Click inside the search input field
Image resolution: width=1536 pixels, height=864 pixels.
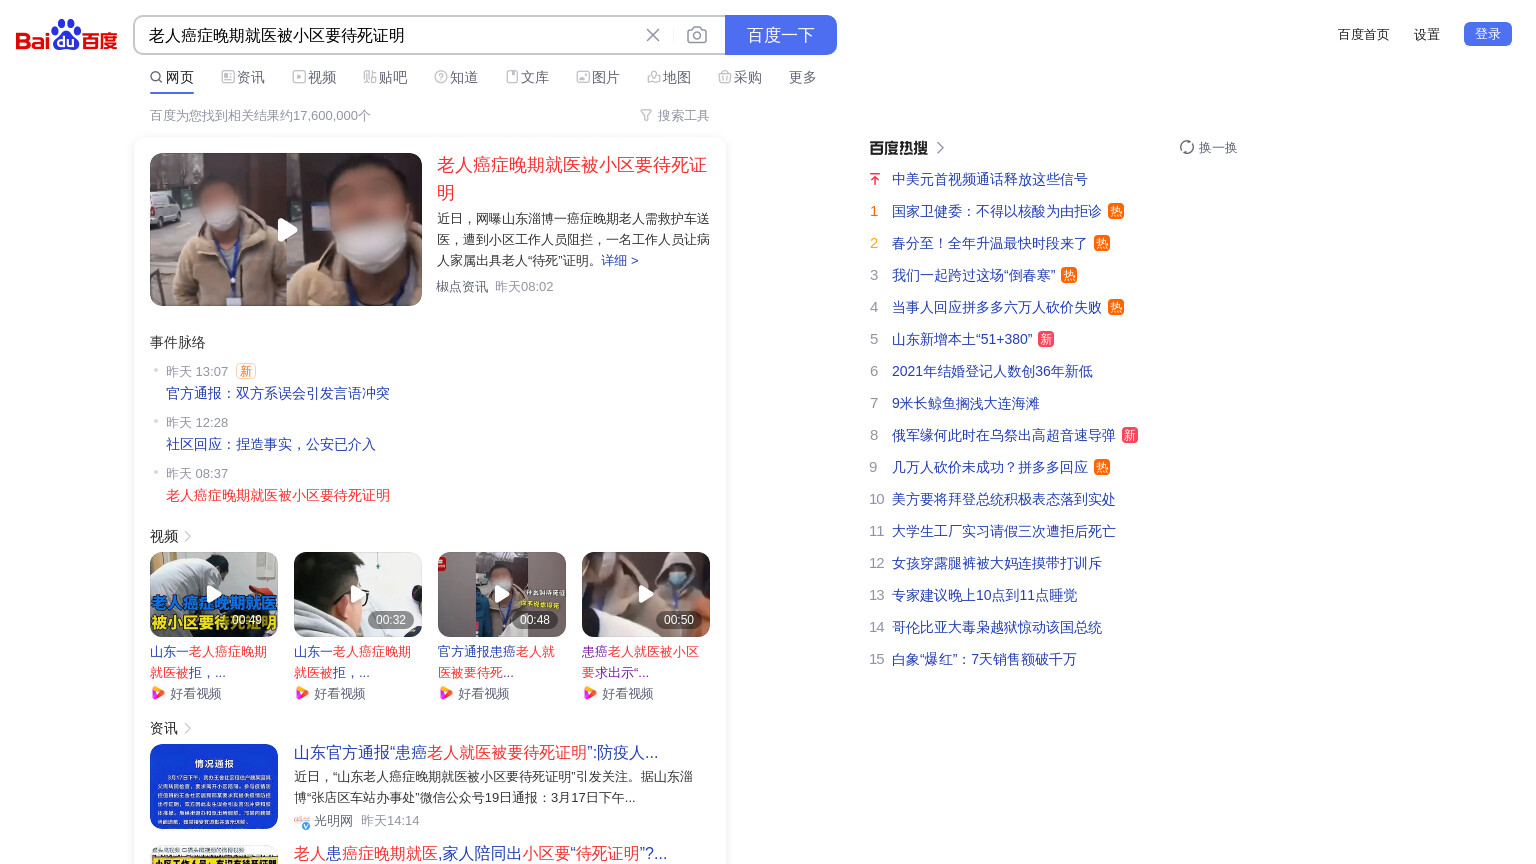point(390,35)
